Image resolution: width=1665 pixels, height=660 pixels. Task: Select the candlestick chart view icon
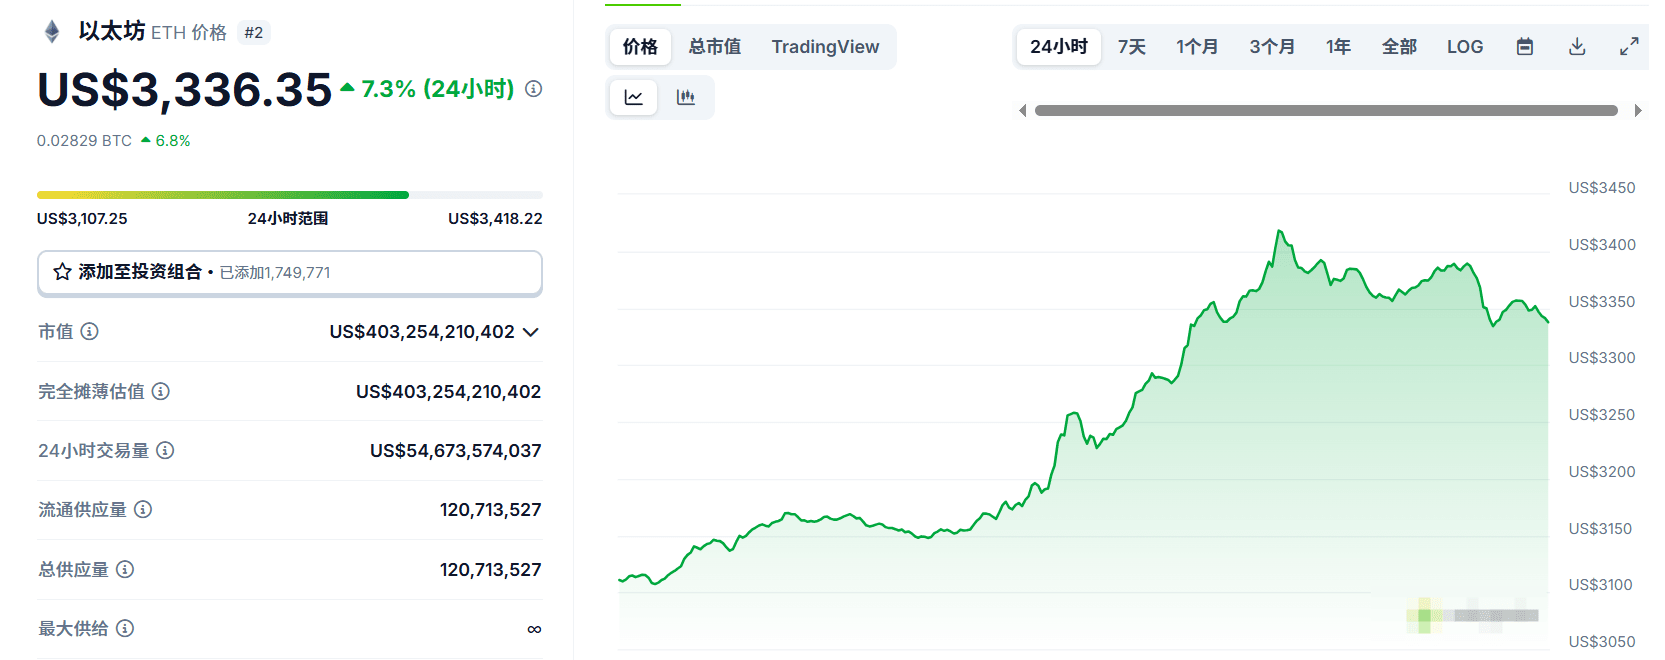tap(686, 97)
